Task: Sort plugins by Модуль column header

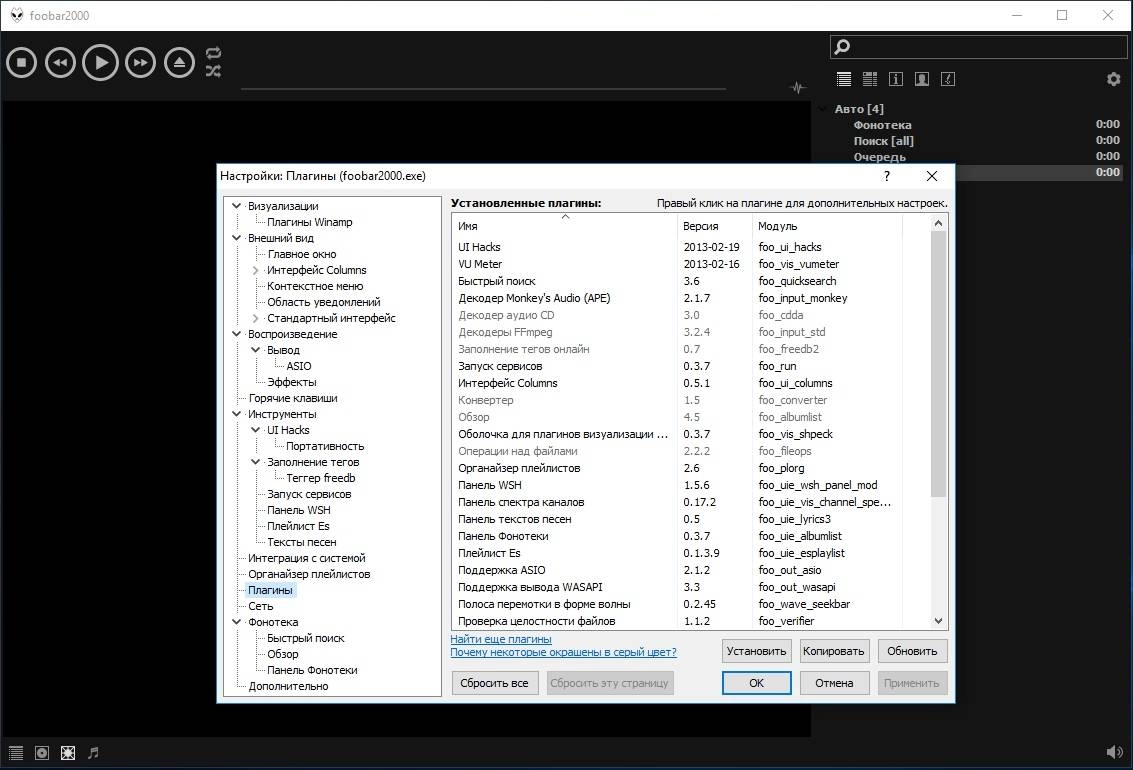Action: pyautogui.click(x=827, y=225)
